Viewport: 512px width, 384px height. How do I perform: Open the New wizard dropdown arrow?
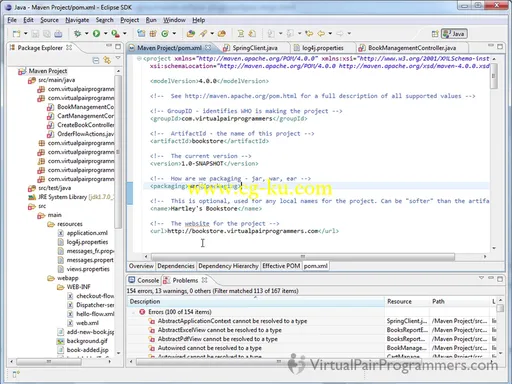click(x=25, y=33)
